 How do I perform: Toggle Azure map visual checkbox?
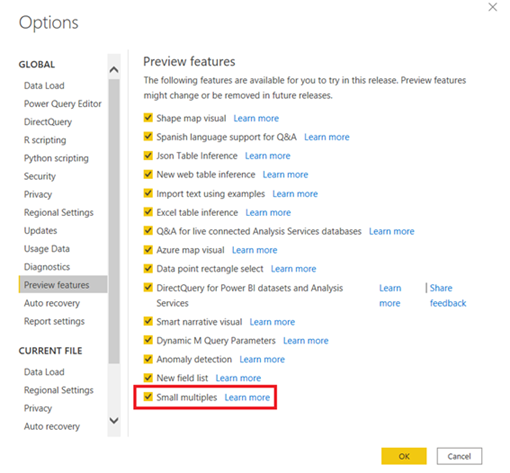[x=148, y=249]
